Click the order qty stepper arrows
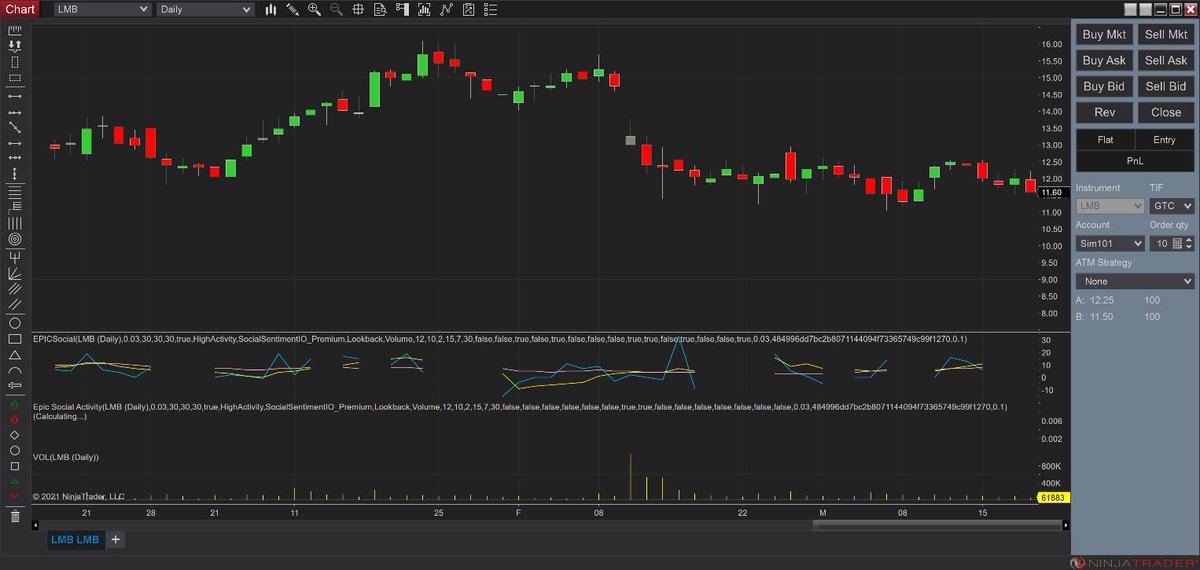Screen dimensions: 1200x570 1189,243
